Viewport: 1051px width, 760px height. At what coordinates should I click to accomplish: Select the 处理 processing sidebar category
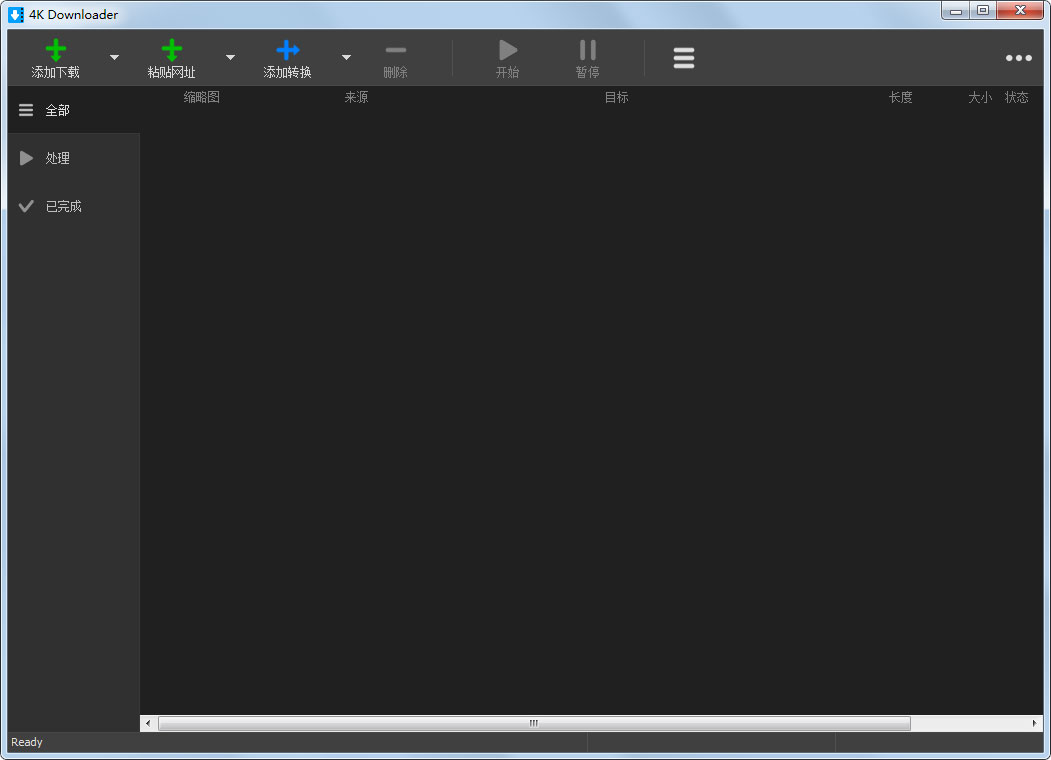(x=74, y=158)
